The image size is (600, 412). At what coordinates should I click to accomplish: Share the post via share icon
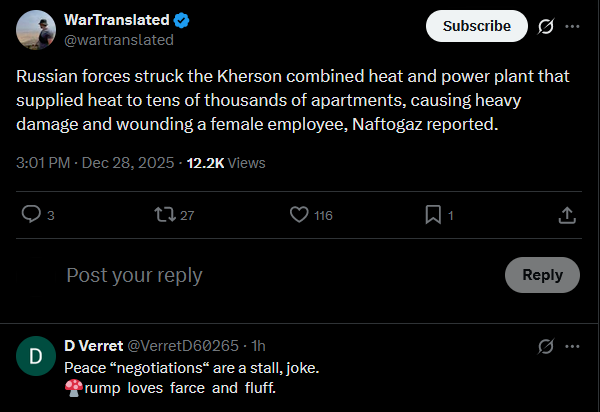point(566,214)
